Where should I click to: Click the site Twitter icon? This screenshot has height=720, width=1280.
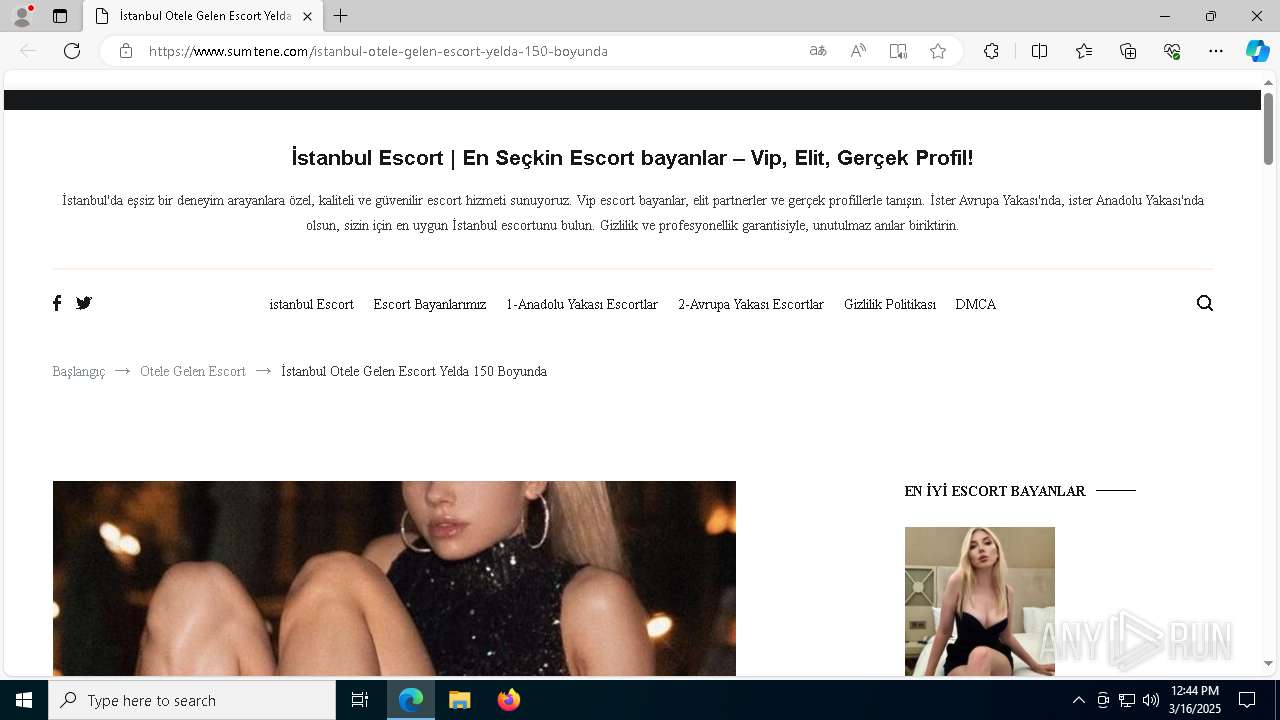point(84,303)
